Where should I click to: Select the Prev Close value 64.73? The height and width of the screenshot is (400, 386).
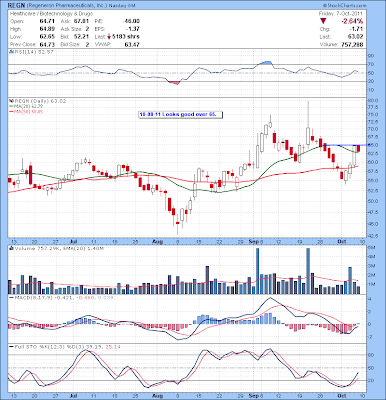coord(47,44)
